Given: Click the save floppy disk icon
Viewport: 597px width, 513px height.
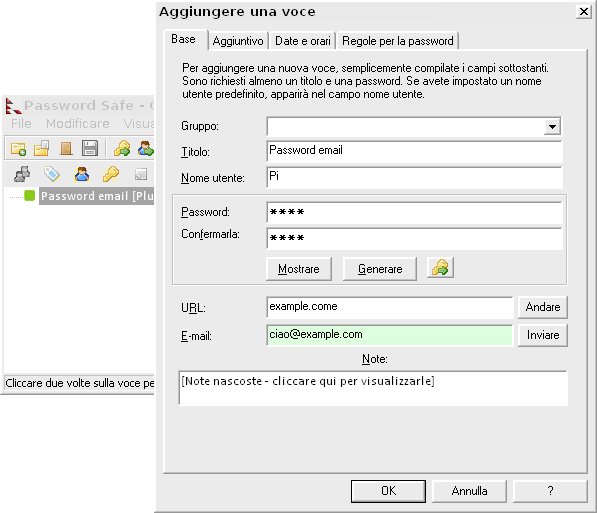Looking at the screenshot, I should tap(90, 148).
